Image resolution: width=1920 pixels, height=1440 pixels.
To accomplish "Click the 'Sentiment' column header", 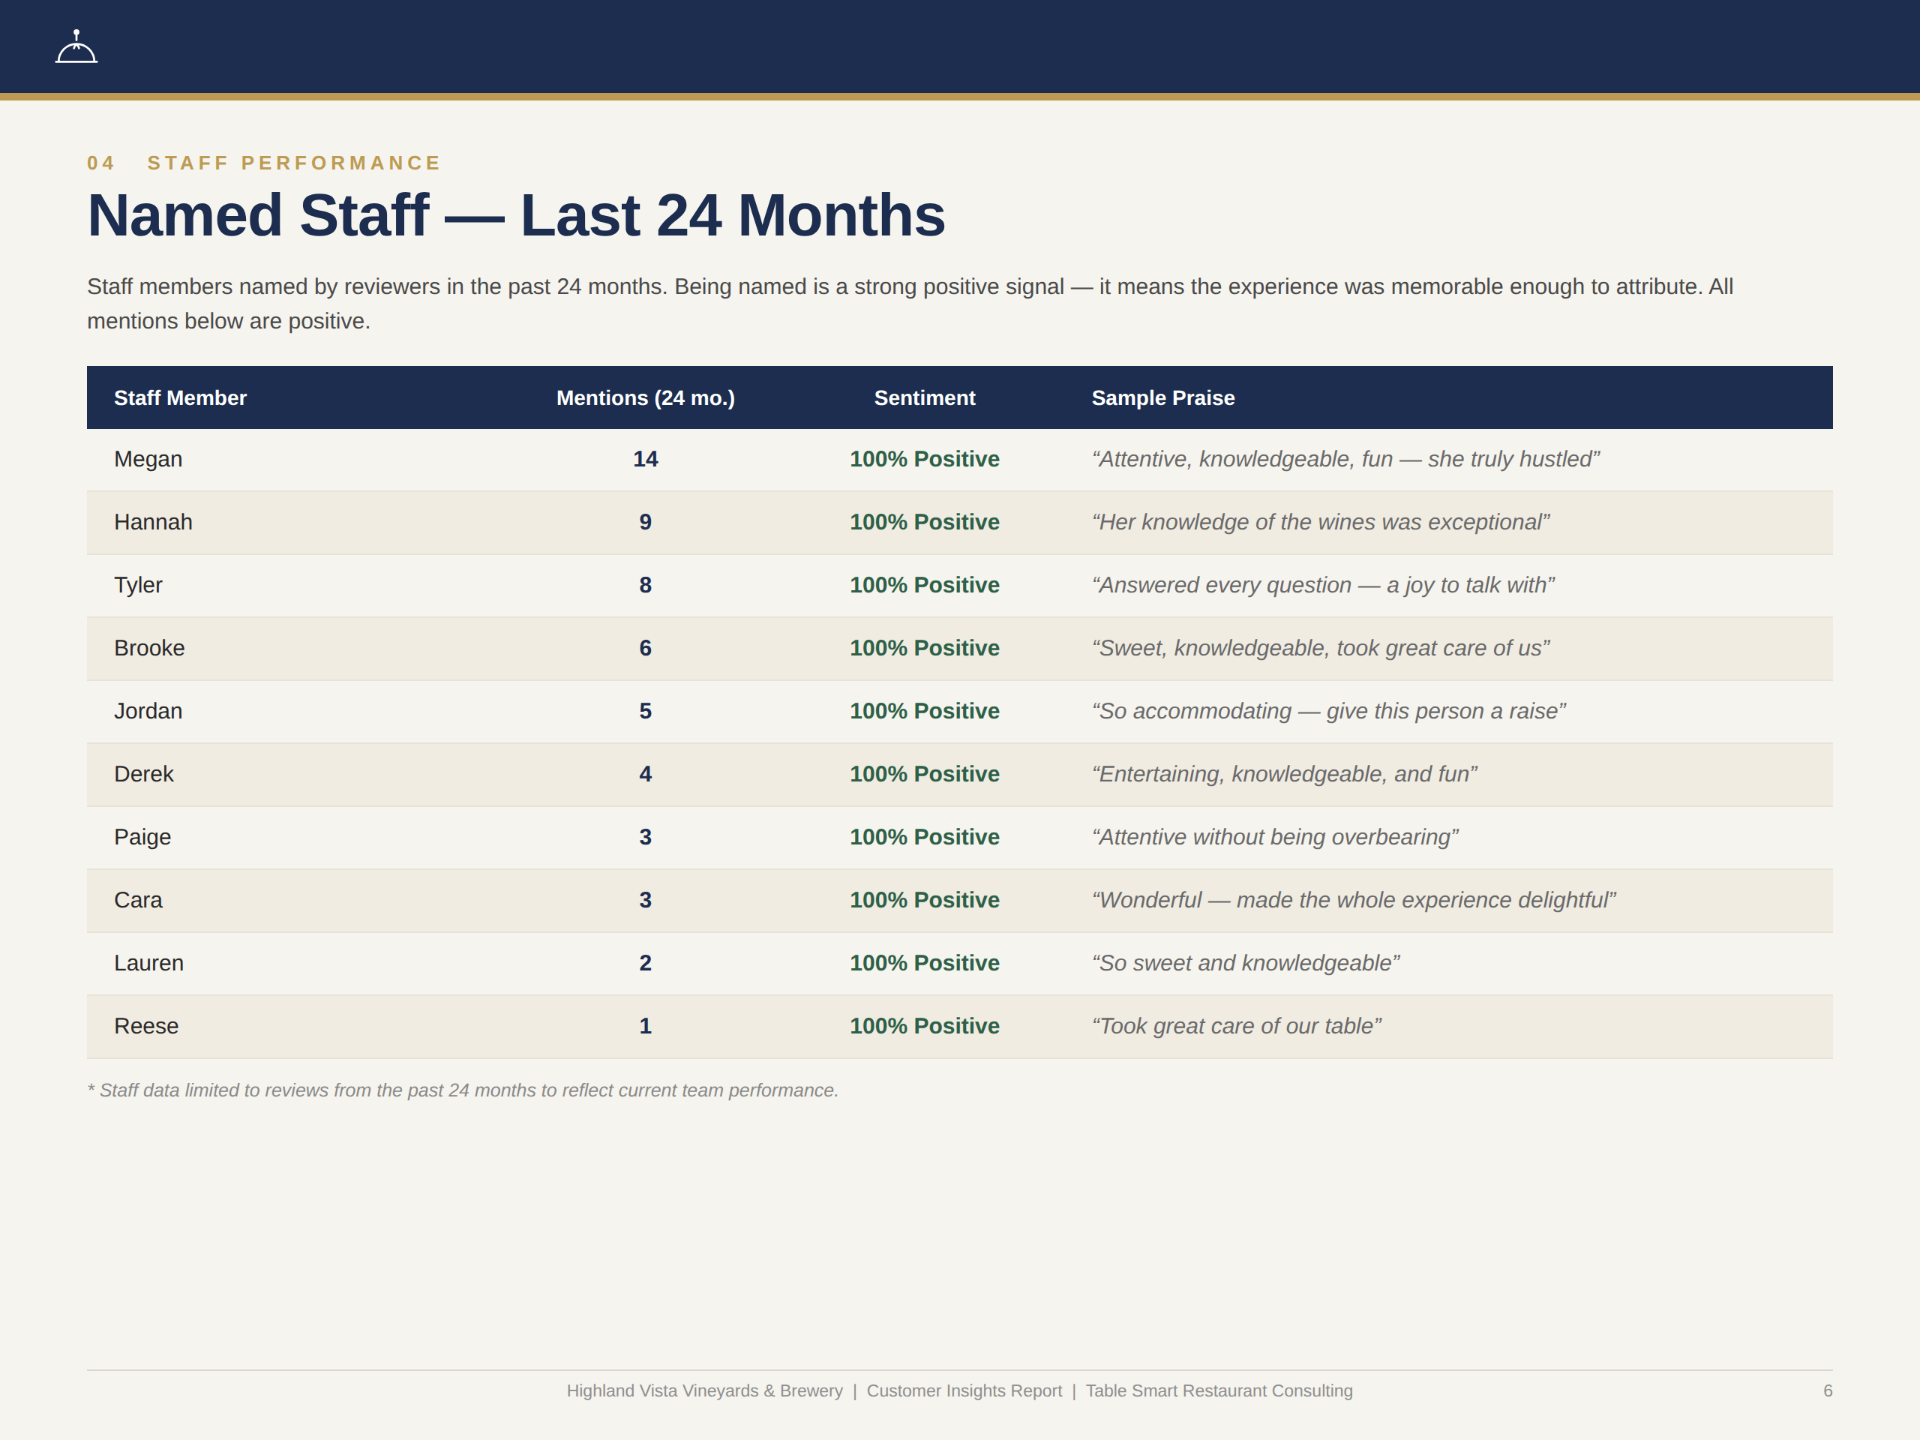I will pos(924,398).
